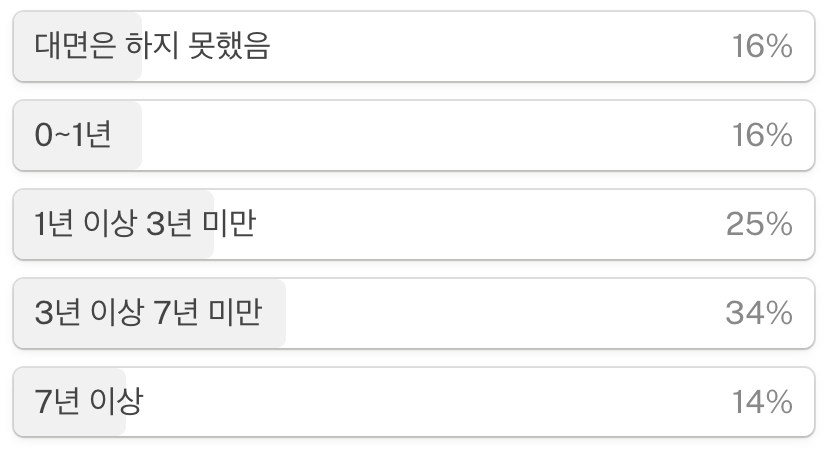This screenshot has width=834, height=452.
Task: Click the gray progress fill of '7년 이상'
Action: (70, 402)
